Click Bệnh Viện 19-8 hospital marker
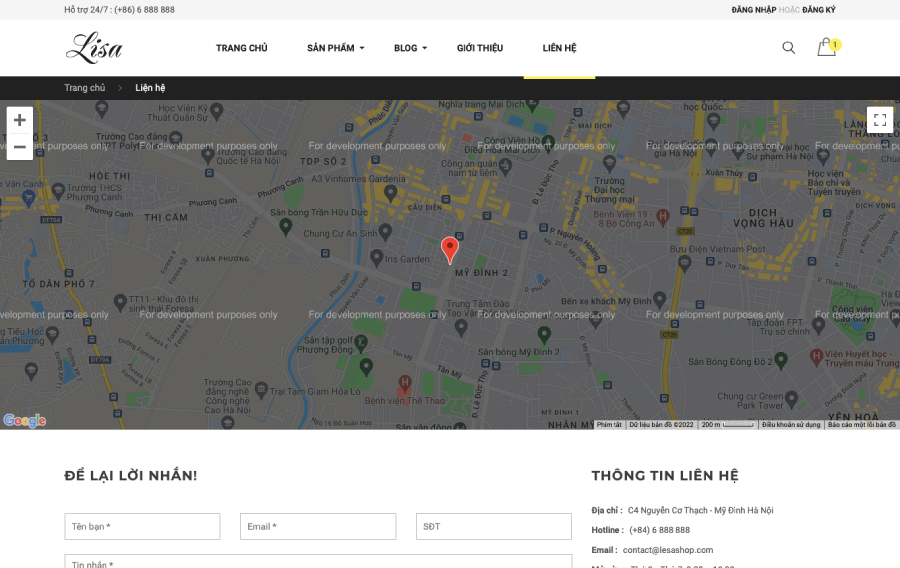This screenshot has height=568, width=900. tap(663, 217)
